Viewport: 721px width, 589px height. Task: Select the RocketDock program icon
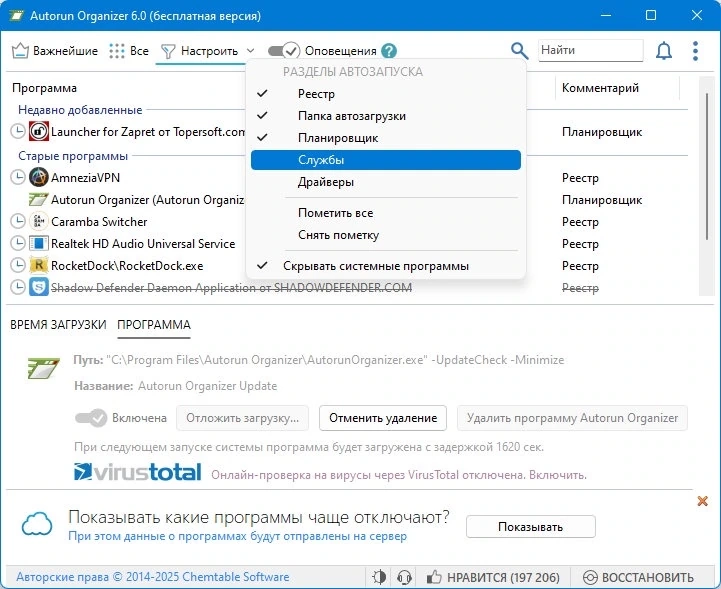point(39,265)
